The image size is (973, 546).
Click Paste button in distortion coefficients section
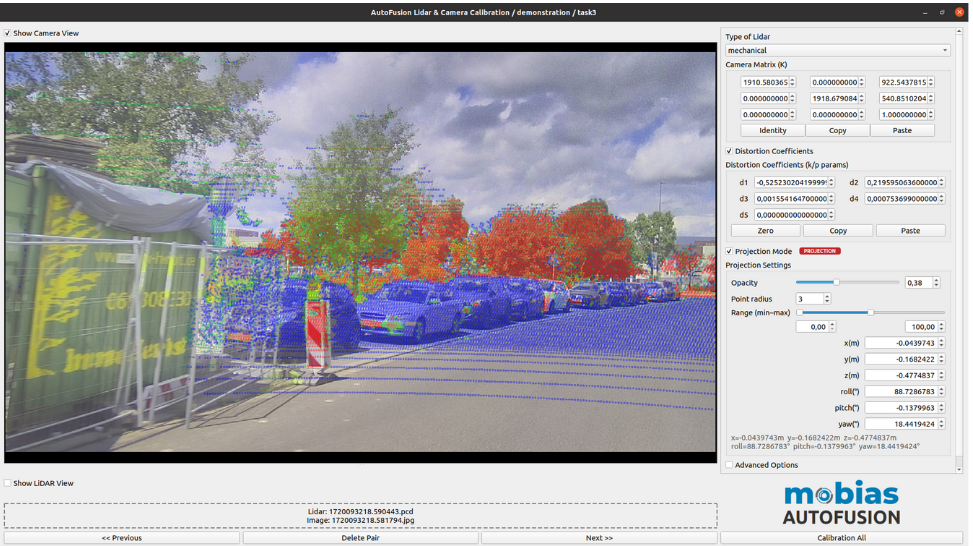point(910,230)
